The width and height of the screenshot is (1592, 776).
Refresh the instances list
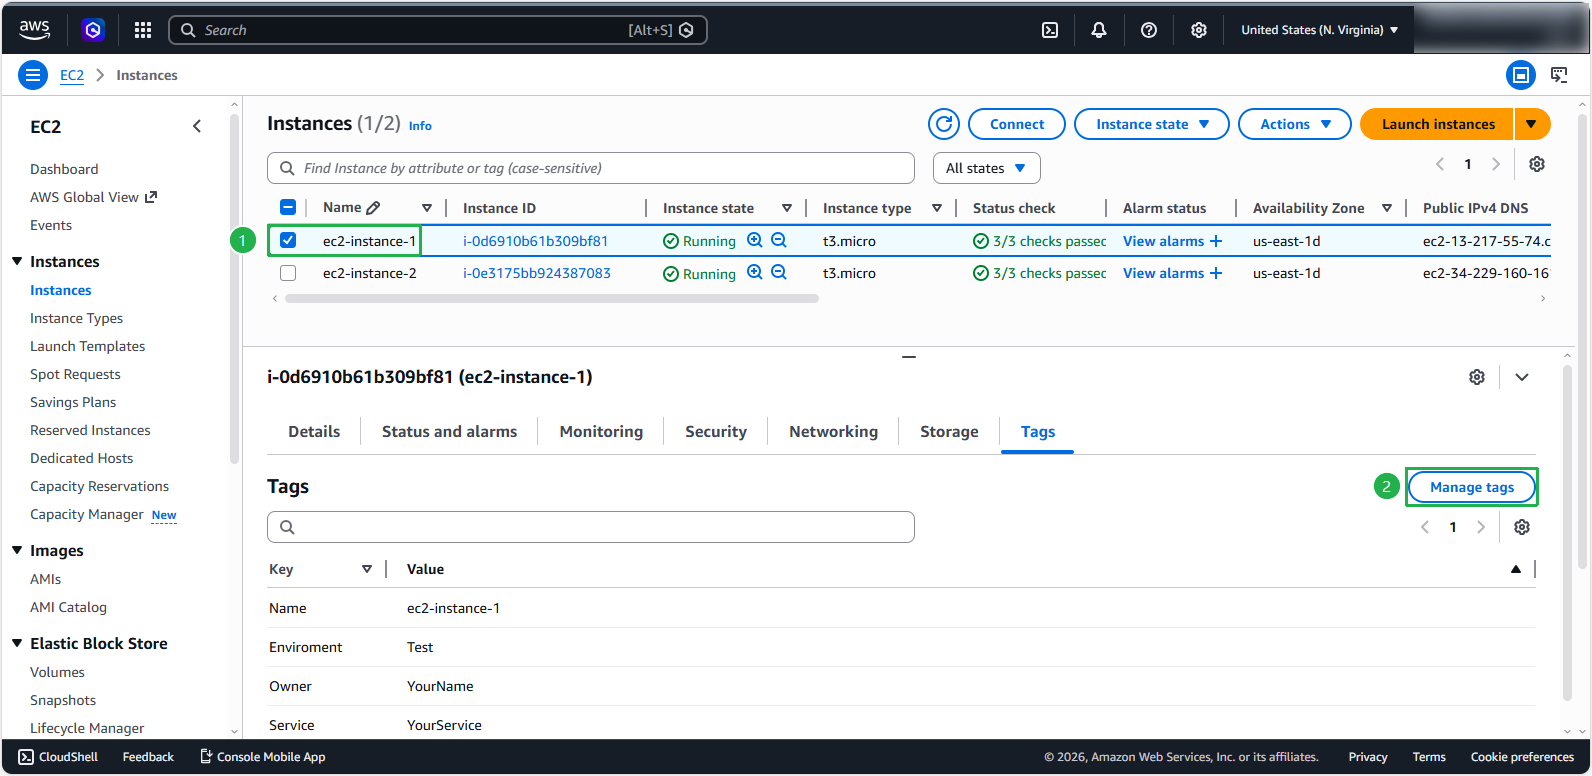944,124
